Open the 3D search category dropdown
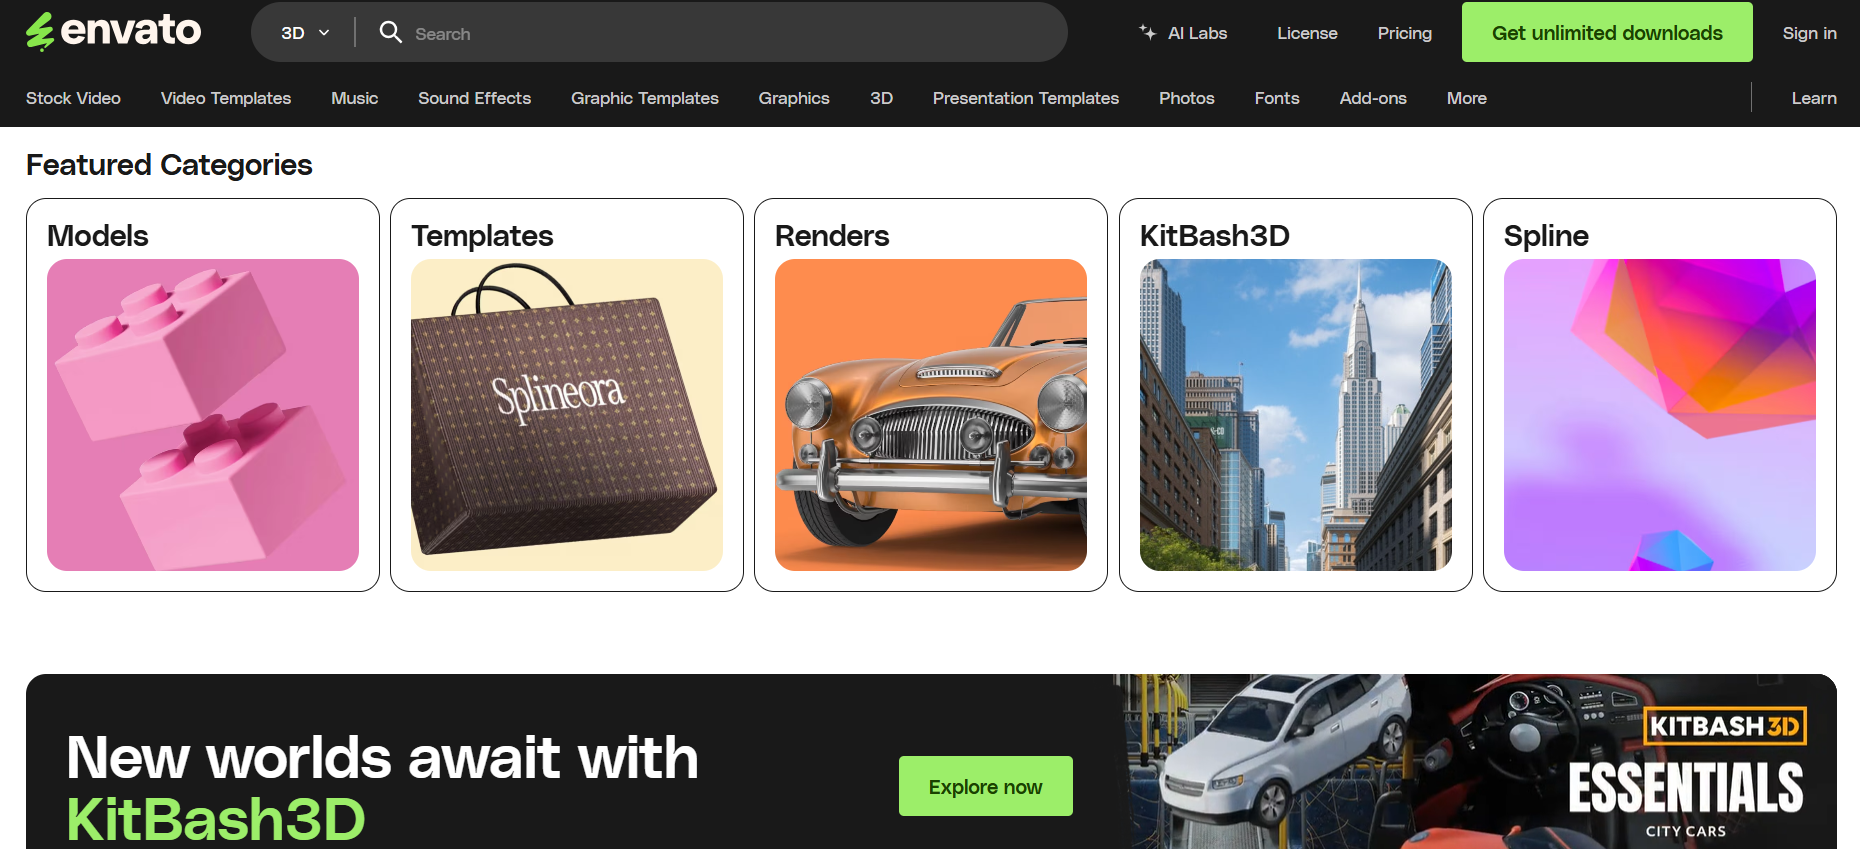Screen dimensions: 1860x849 [305, 33]
